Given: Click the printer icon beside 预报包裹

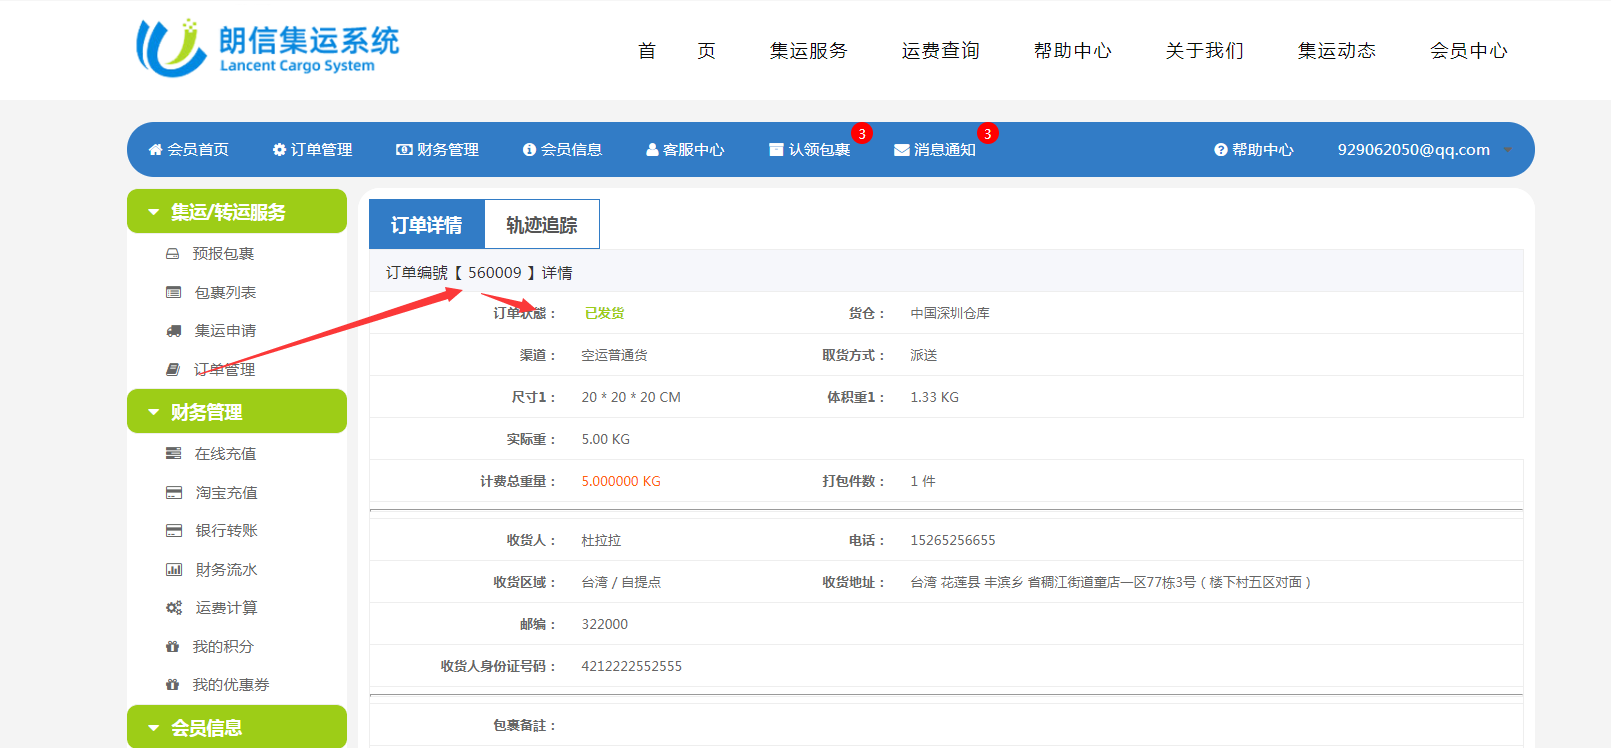Looking at the screenshot, I should tap(173, 254).
